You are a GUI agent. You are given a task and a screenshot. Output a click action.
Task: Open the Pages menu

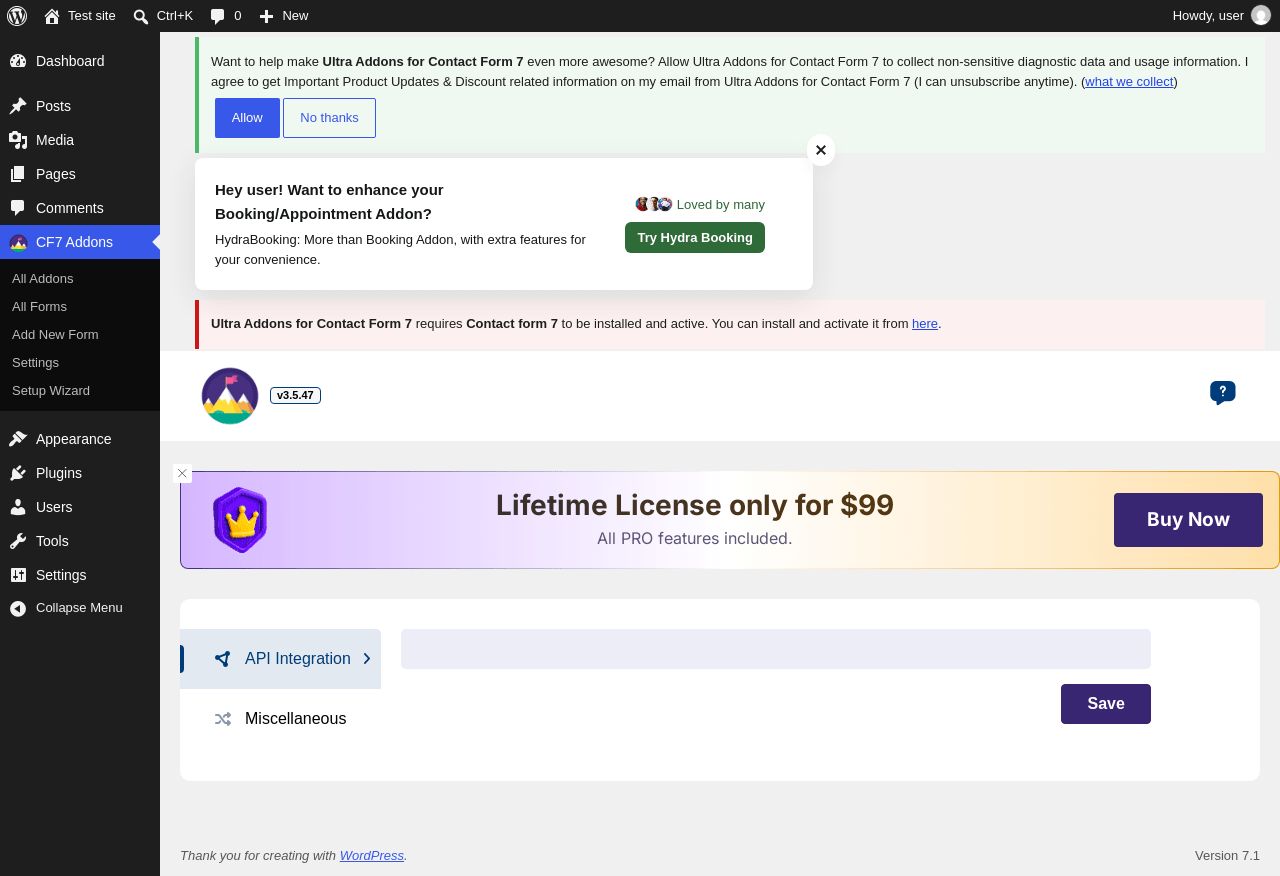click(x=80, y=174)
